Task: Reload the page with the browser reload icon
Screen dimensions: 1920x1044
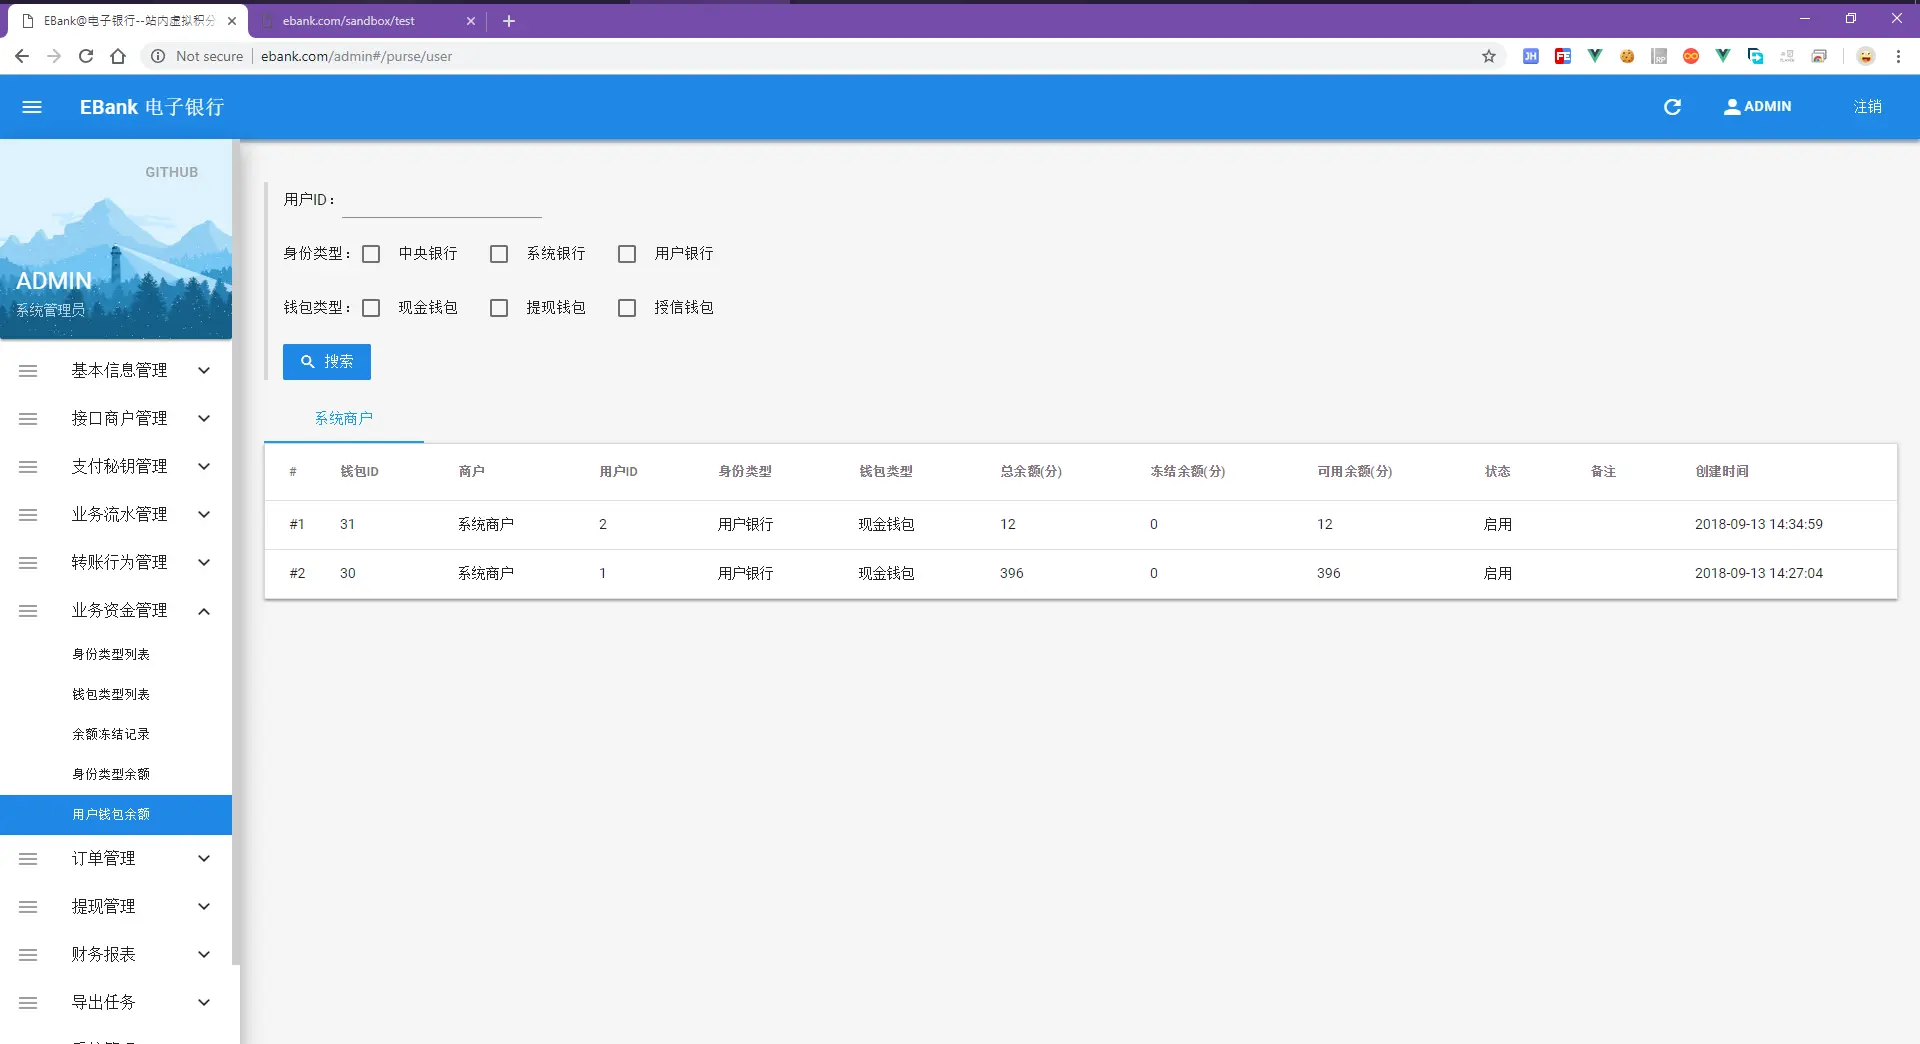Action: (86, 56)
